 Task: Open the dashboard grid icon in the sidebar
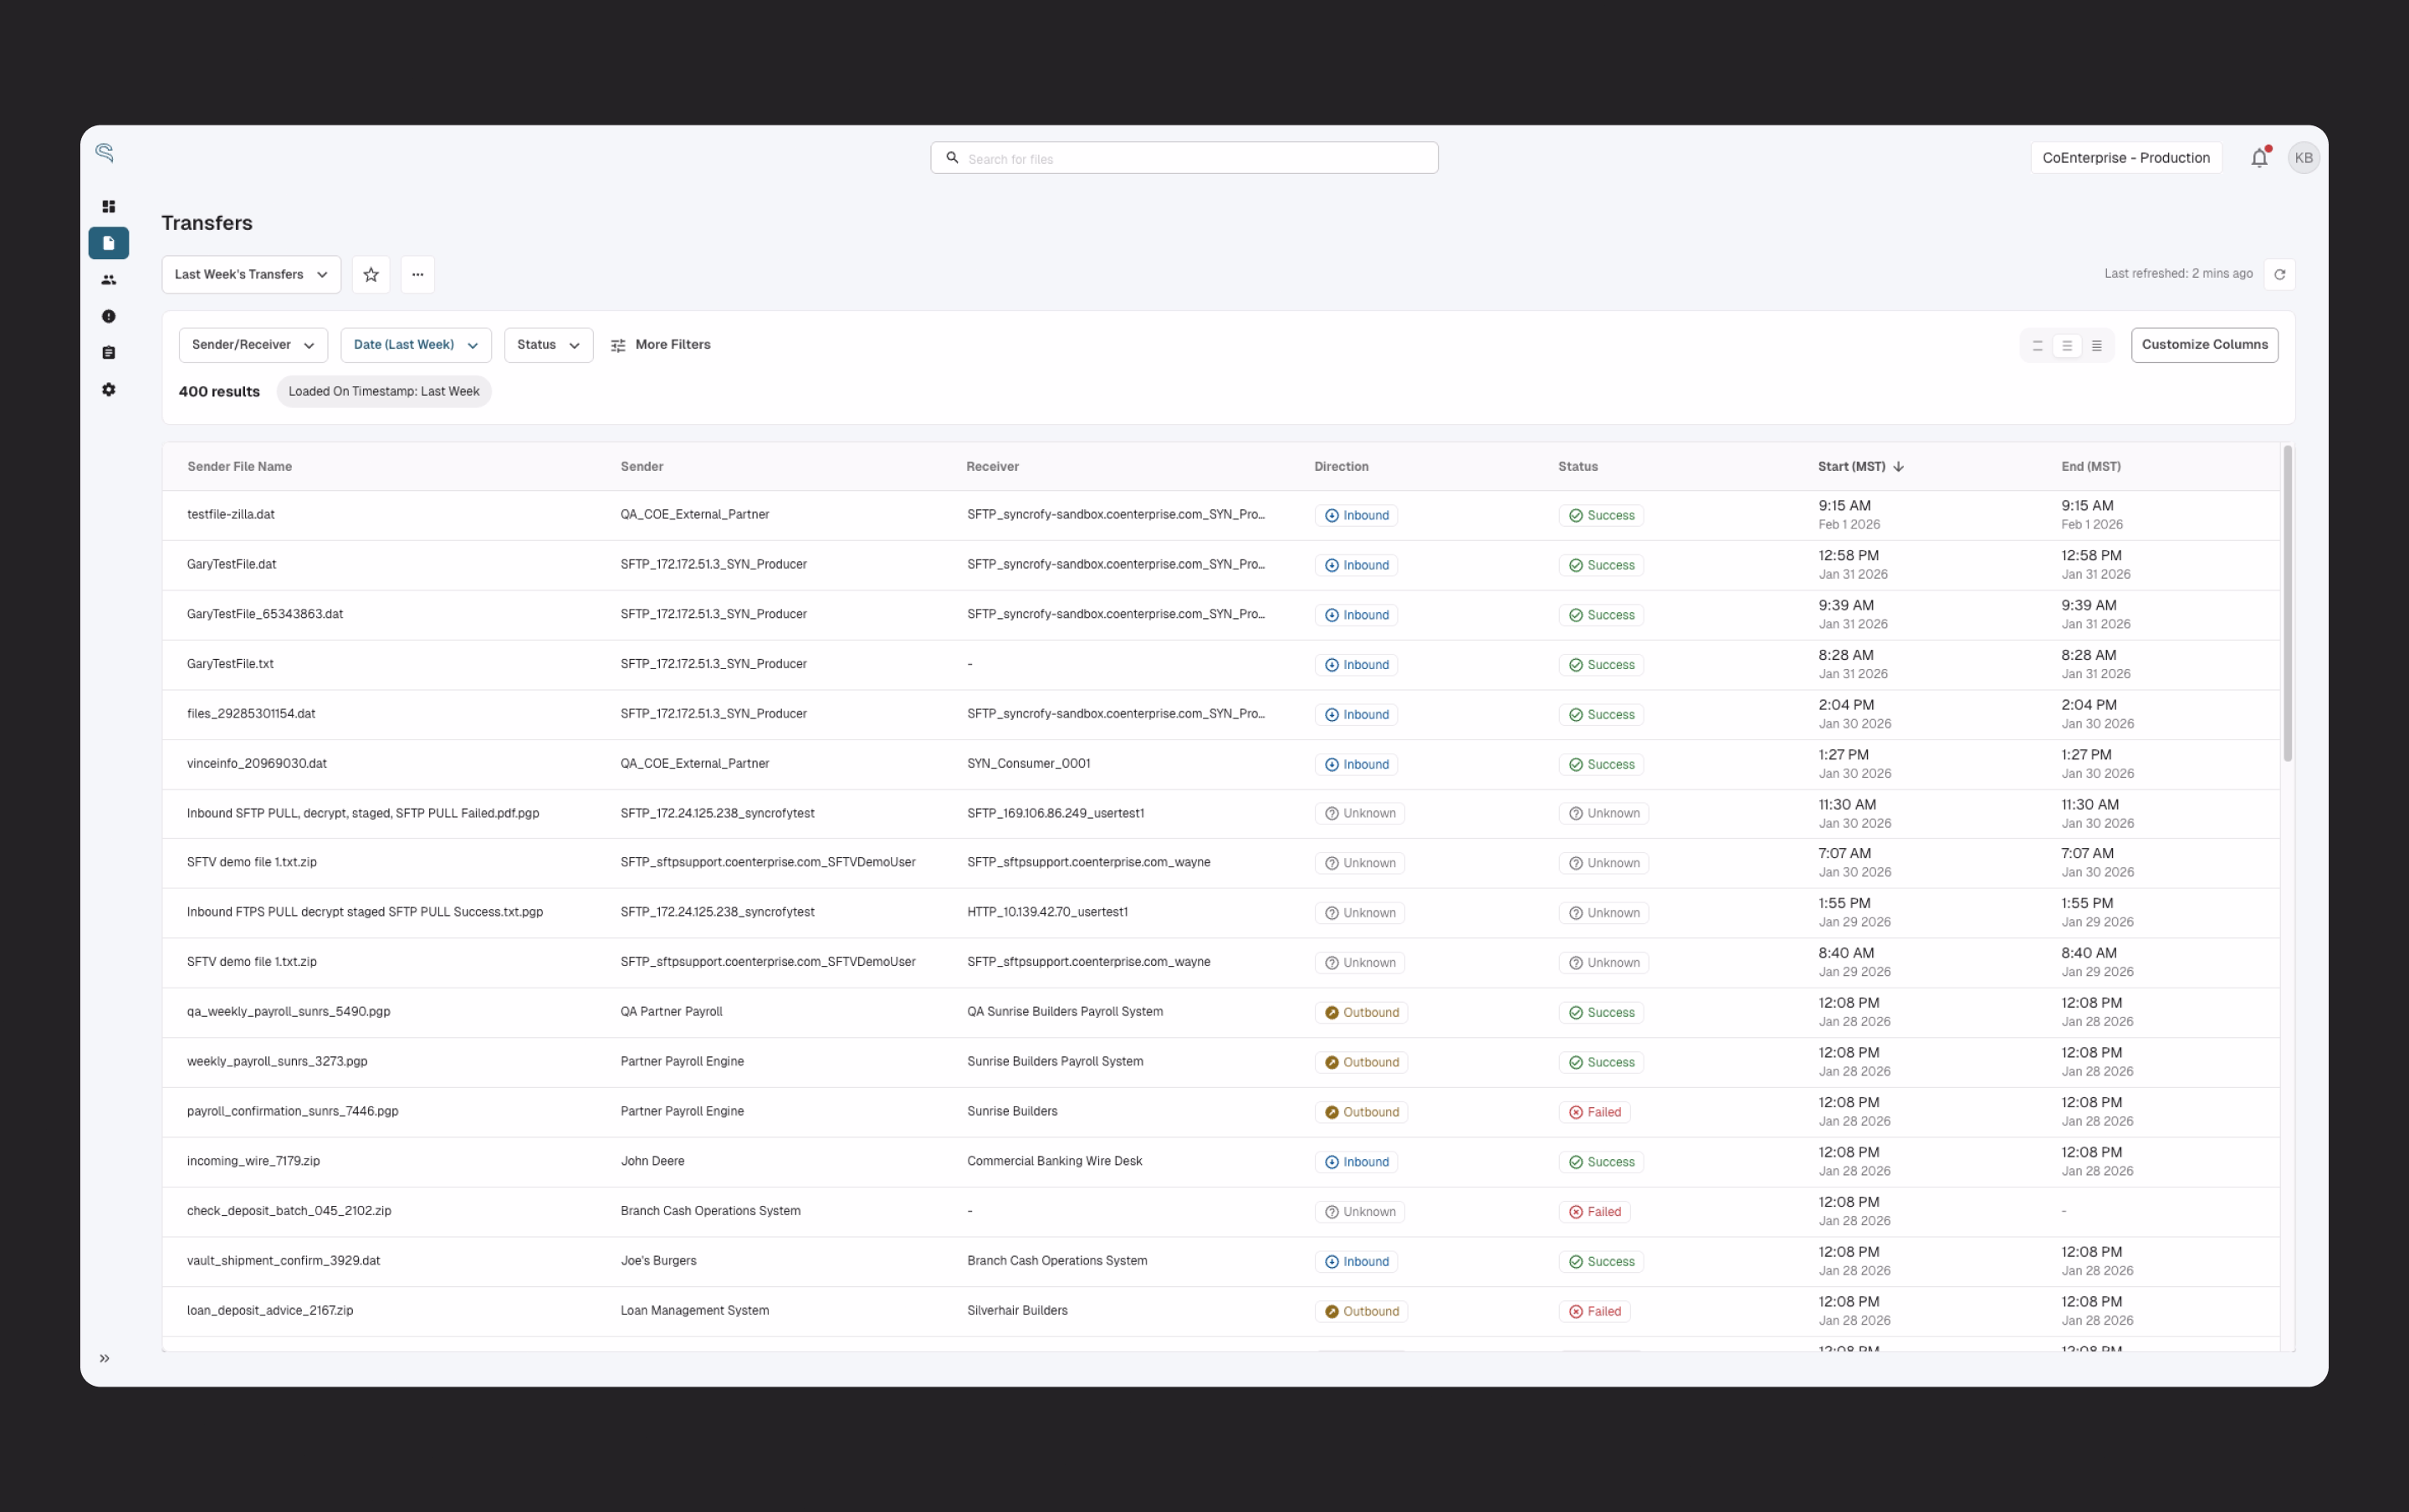tap(109, 207)
